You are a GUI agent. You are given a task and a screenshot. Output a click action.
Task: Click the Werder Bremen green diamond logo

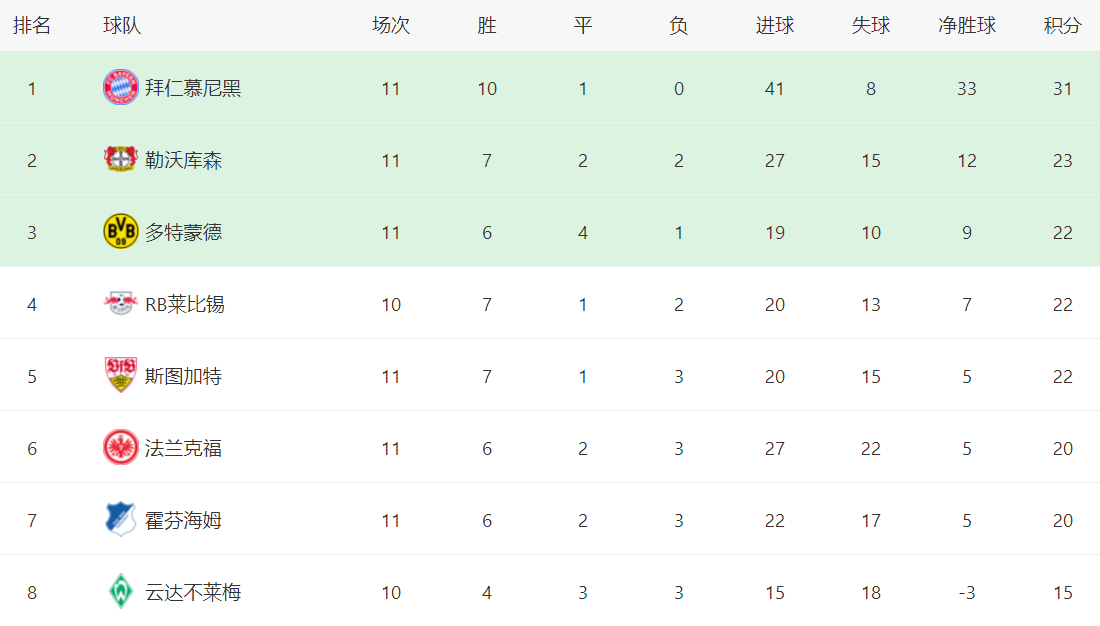point(121,592)
